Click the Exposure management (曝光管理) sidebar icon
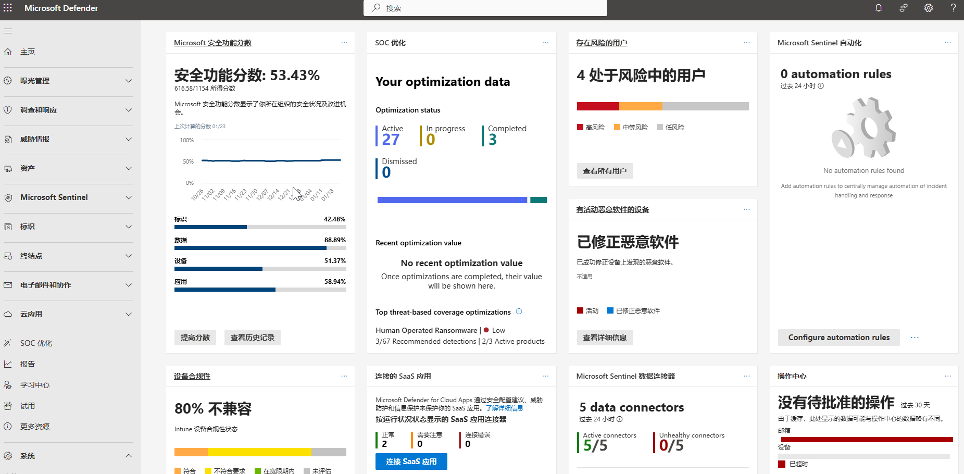This screenshot has width=964, height=474. coord(8,81)
